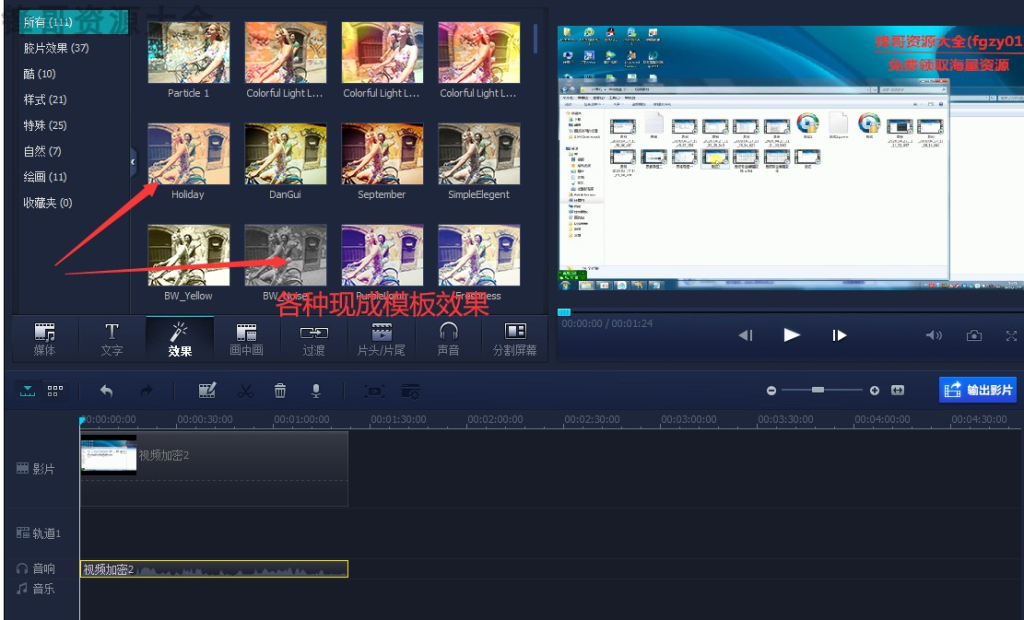The width and height of the screenshot is (1024, 620).
Task: Click the scissors cut icon
Action: (244, 391)
